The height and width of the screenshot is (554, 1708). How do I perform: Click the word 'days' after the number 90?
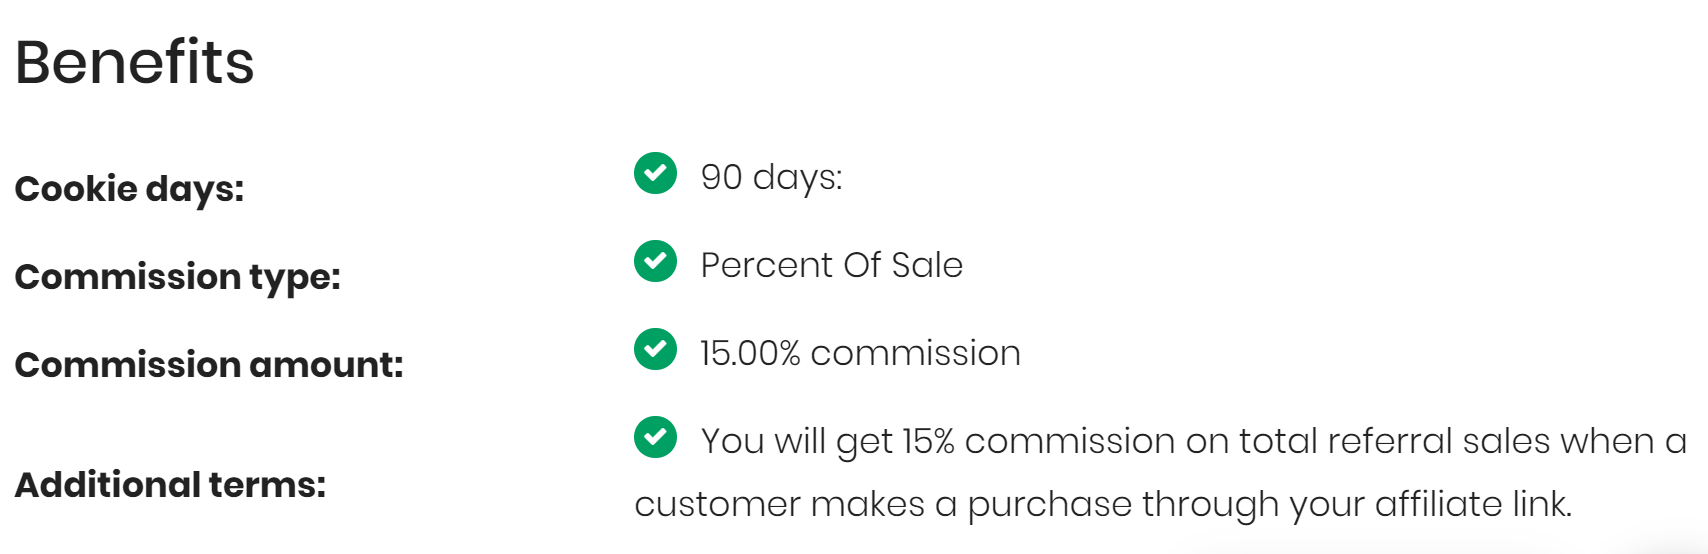tap(798, 177)
